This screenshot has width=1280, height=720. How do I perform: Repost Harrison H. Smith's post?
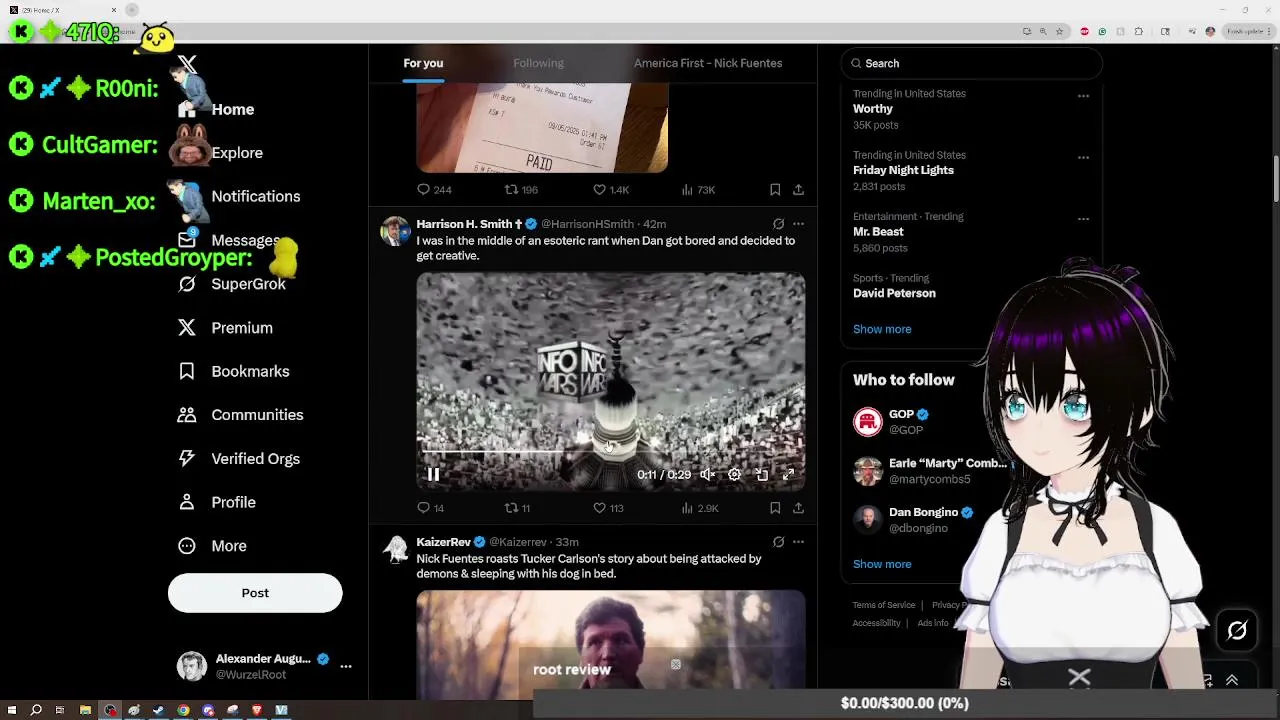517,508
